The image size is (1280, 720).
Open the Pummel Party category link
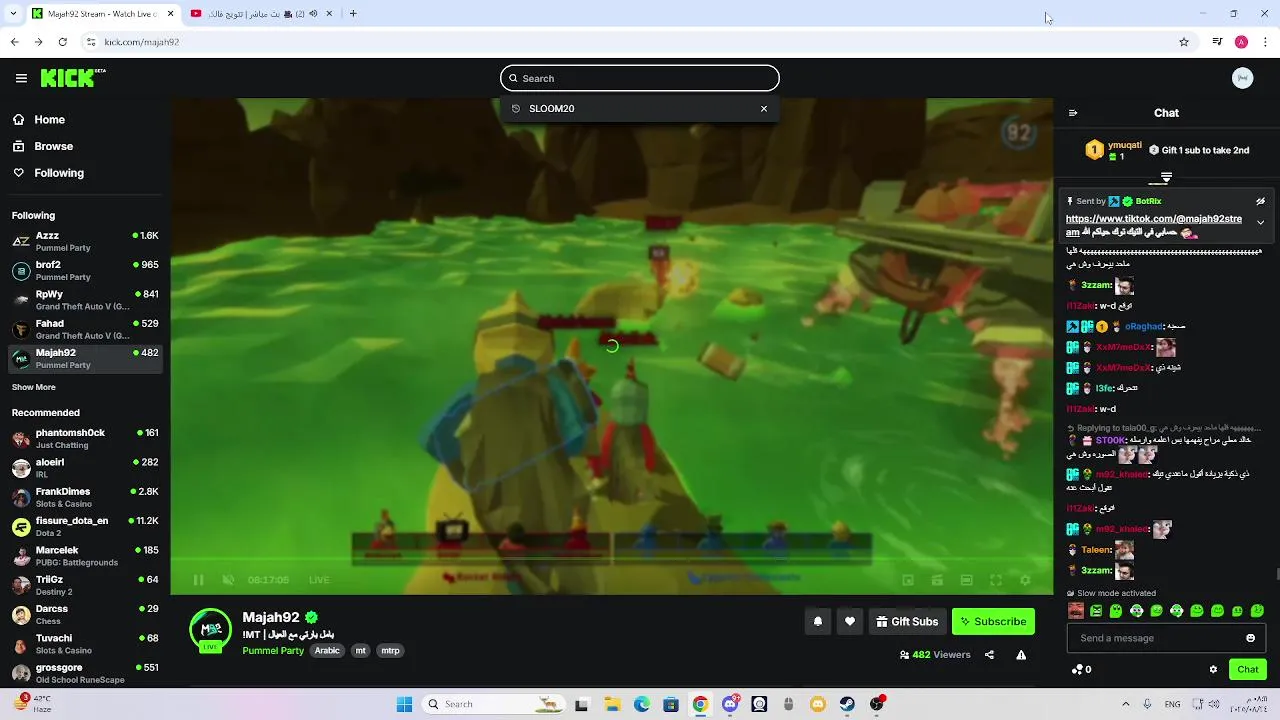273,650
